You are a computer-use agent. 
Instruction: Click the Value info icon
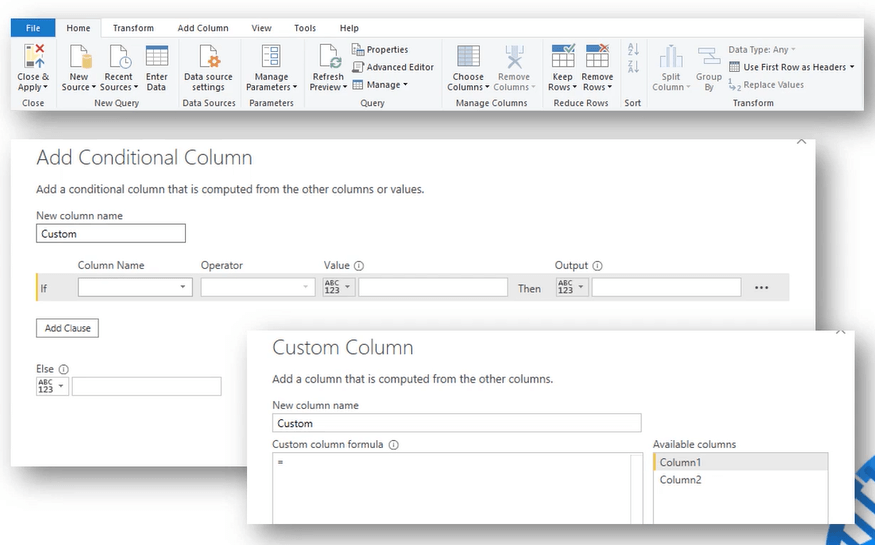pos(359,266)
